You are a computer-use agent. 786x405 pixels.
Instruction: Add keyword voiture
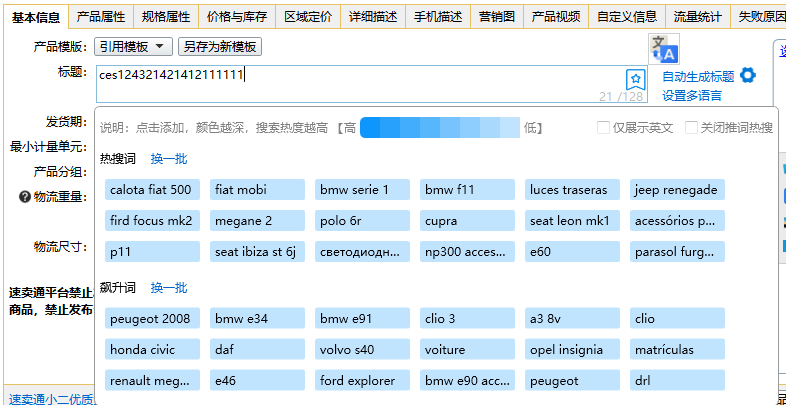click(467, 349)
